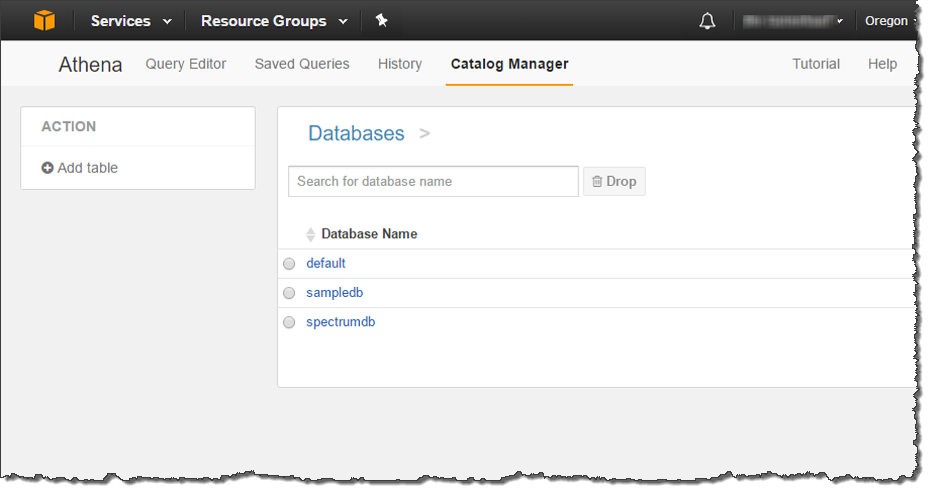Select the spectrumdb radio button
This screenshot has height=491, width=930.
point(289,323)
